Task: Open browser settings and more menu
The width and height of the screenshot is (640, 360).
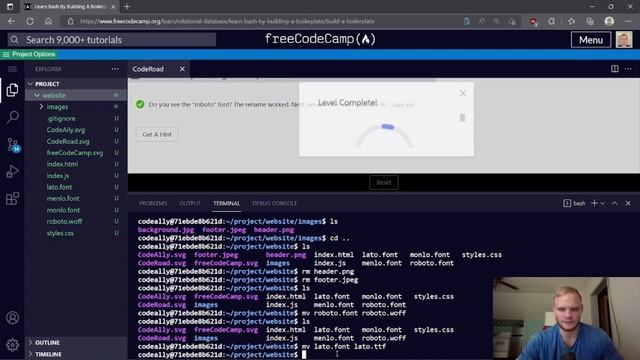Action: point(628,21)
